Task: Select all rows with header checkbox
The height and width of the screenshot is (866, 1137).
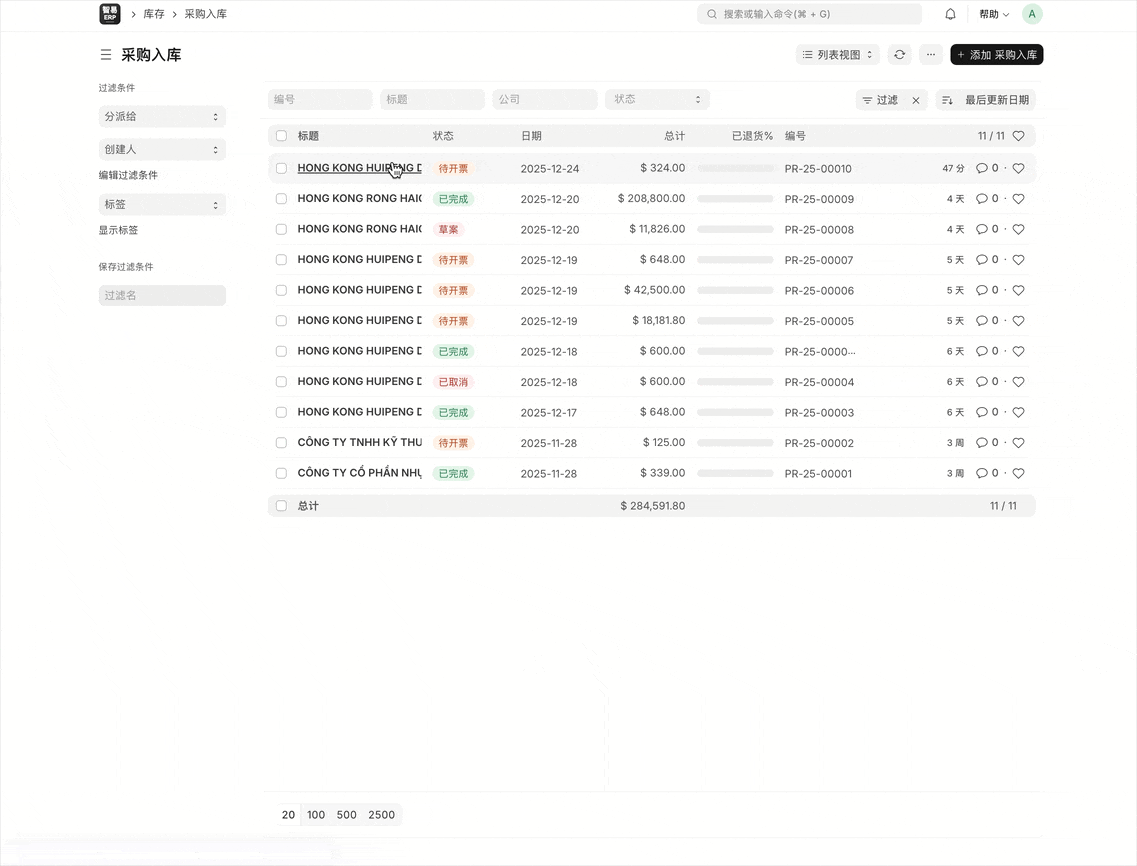Action: [281, 136]
